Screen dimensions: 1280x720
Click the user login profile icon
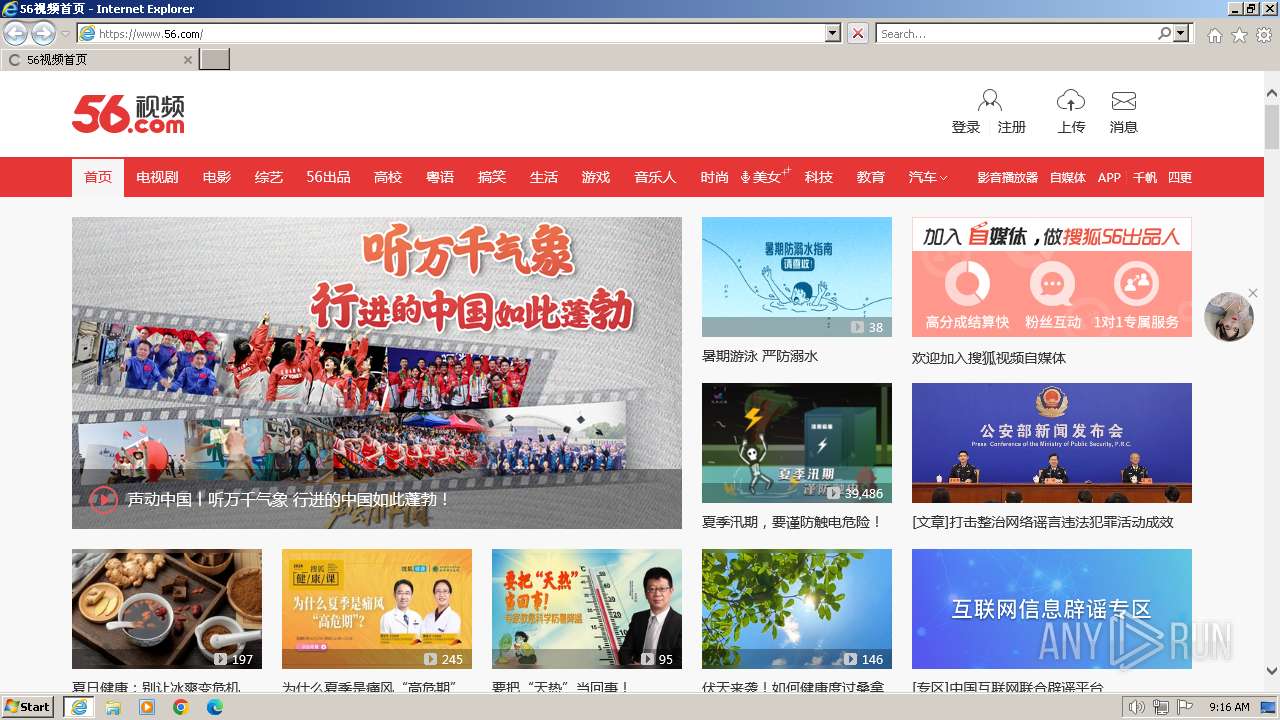pyautogui.click(x=990, y=100)
